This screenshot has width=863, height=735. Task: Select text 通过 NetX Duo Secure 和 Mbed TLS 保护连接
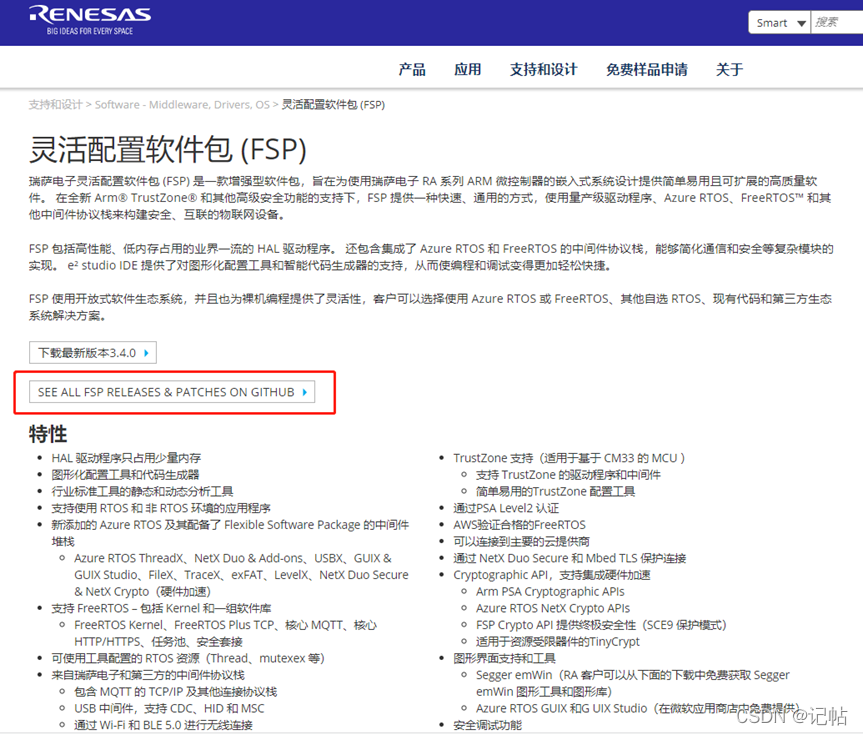pos(570,558)
